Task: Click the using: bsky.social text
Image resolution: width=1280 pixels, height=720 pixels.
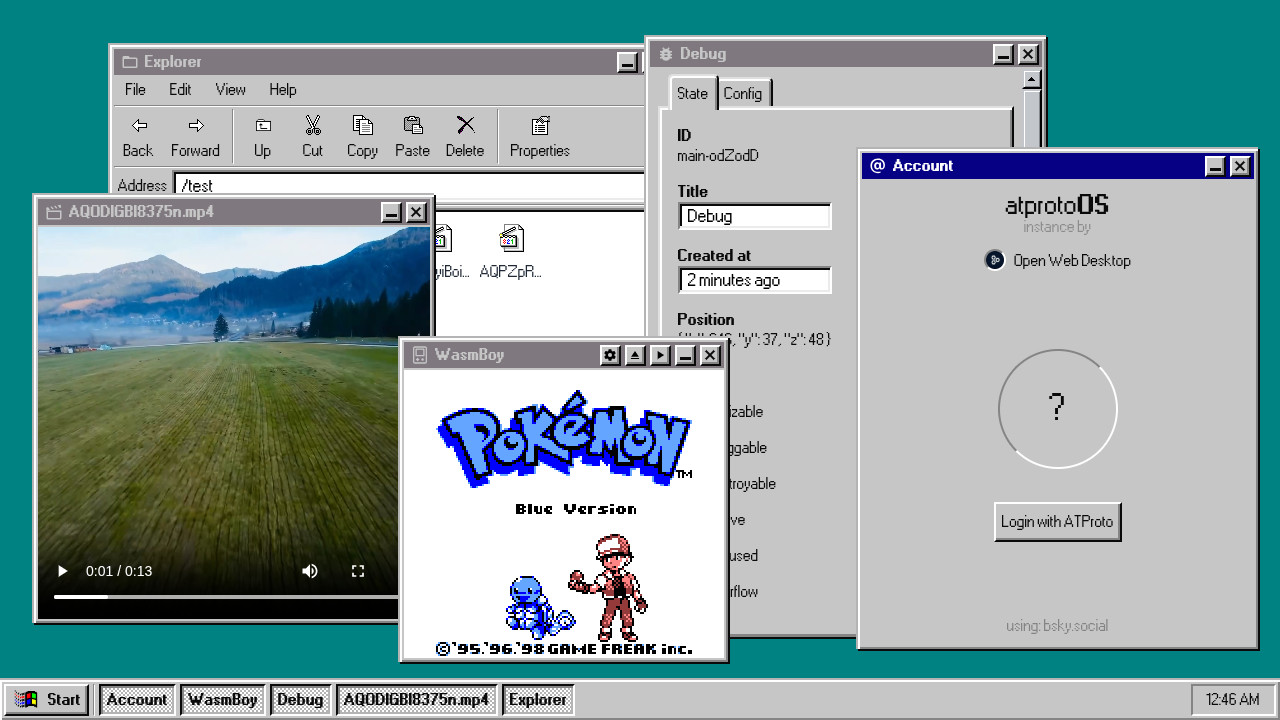Action: pyautogui.click(x=1057, y=626)
